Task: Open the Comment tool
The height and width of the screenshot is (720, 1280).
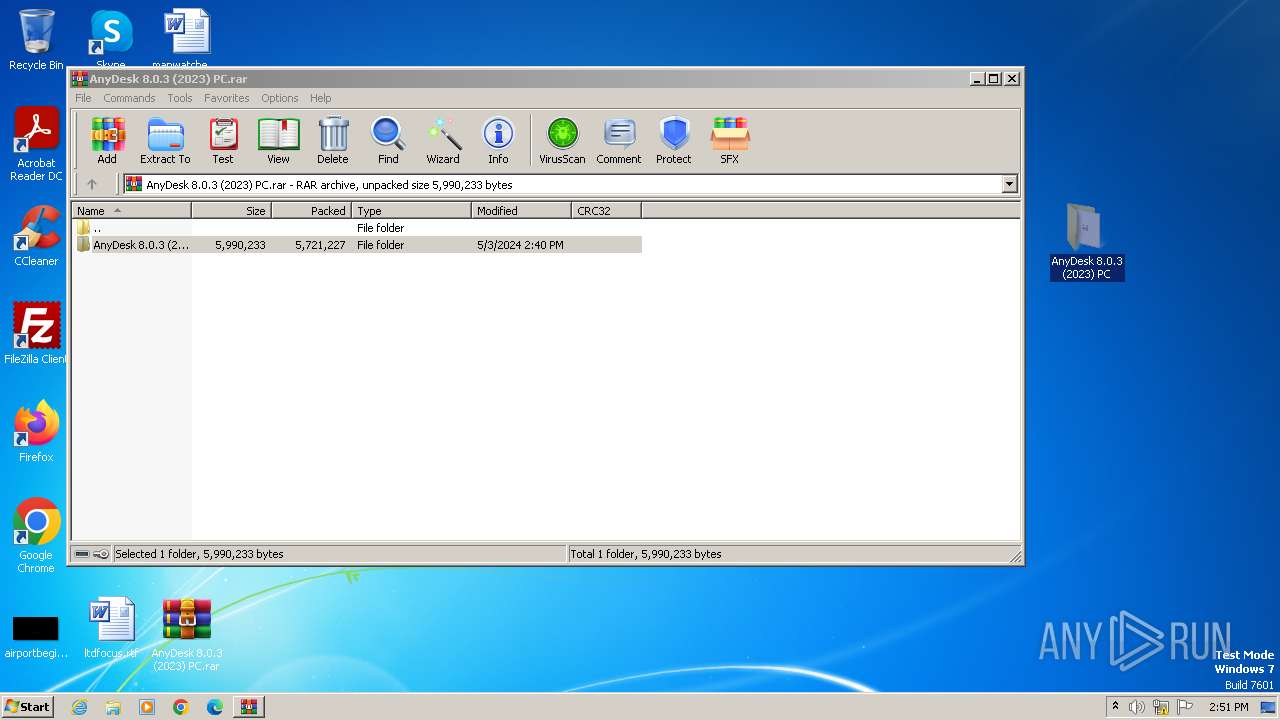Action: 619,140
